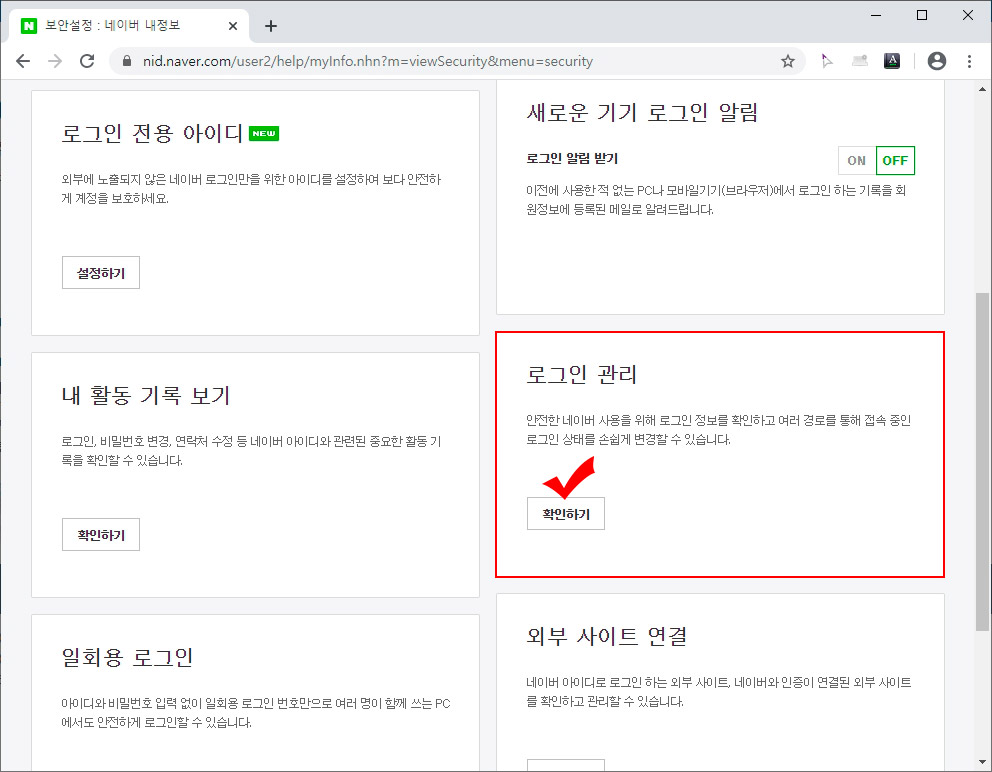This screenshot has width=992, height=772.
Task: View site lock info icon
Action: coord(127,61)
